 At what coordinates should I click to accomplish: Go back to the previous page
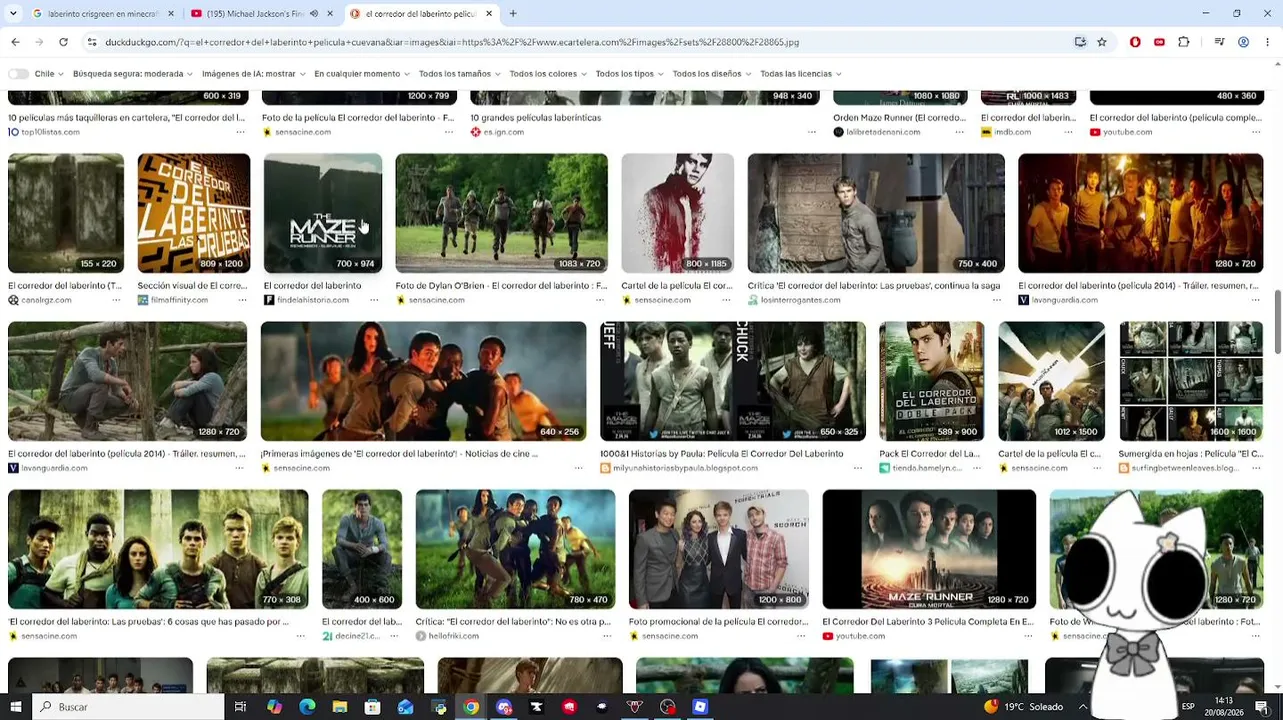pyautogui.click(x=15, y=42)
